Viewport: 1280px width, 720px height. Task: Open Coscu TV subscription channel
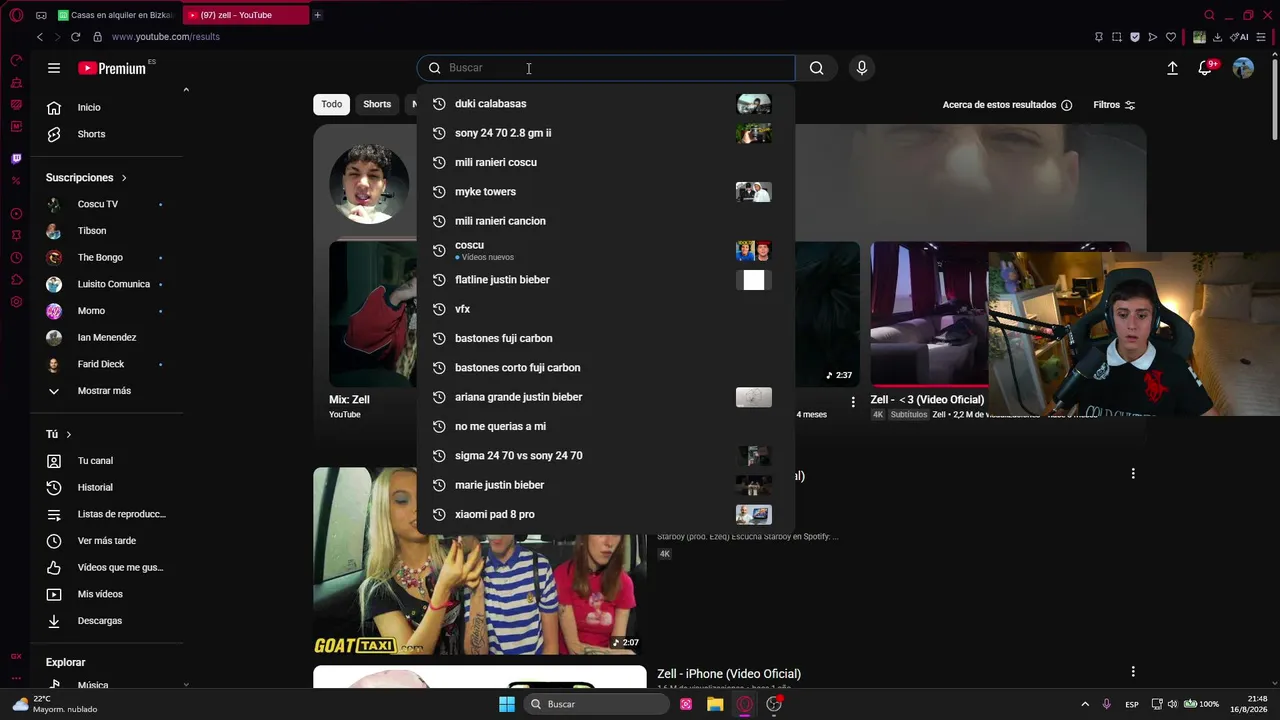[107, 204]
